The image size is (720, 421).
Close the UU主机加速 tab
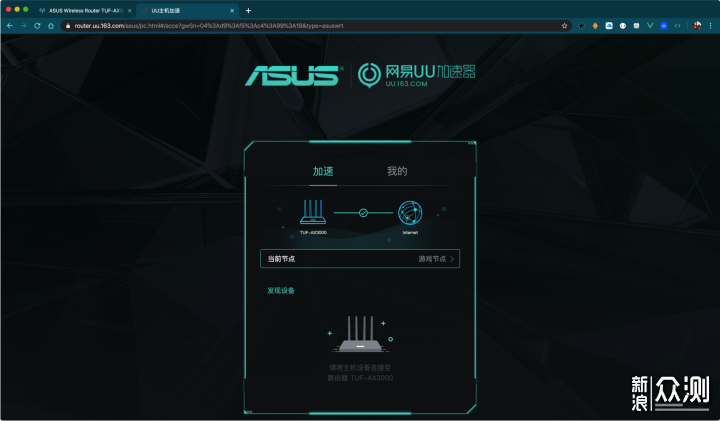pos(232,11)
